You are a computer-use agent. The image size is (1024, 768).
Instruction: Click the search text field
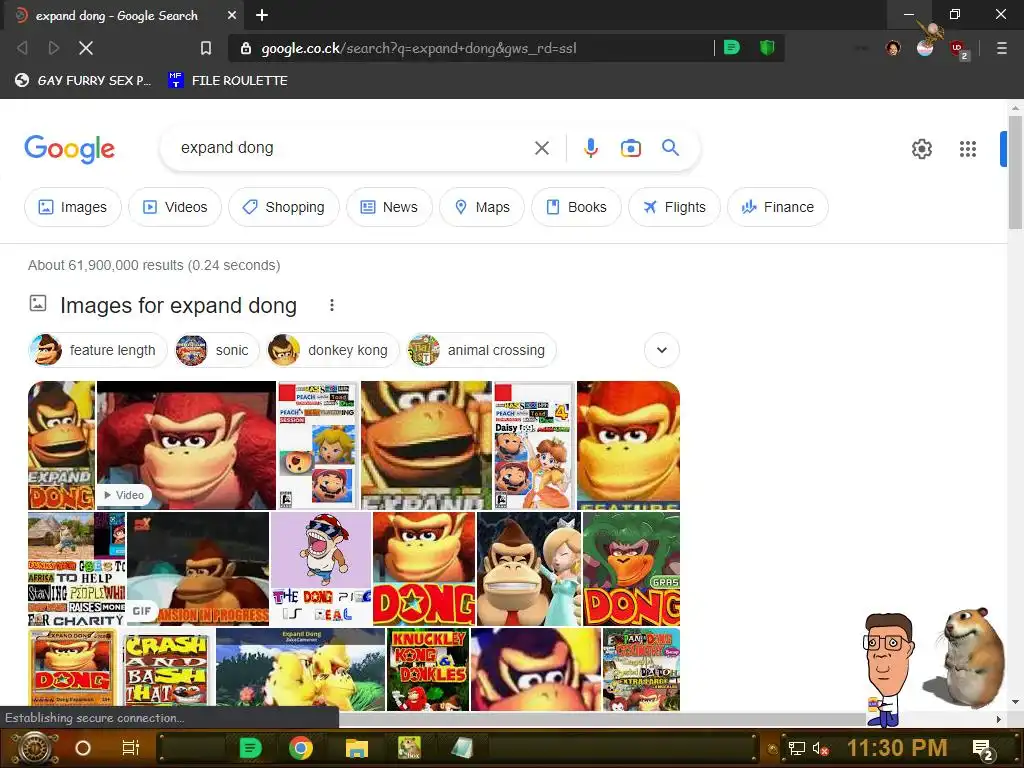(353, 148)
